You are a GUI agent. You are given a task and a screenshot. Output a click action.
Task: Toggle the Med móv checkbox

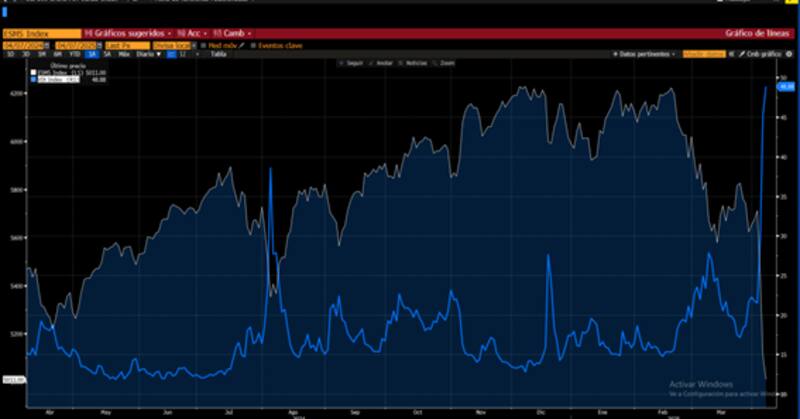pos(203,45)
